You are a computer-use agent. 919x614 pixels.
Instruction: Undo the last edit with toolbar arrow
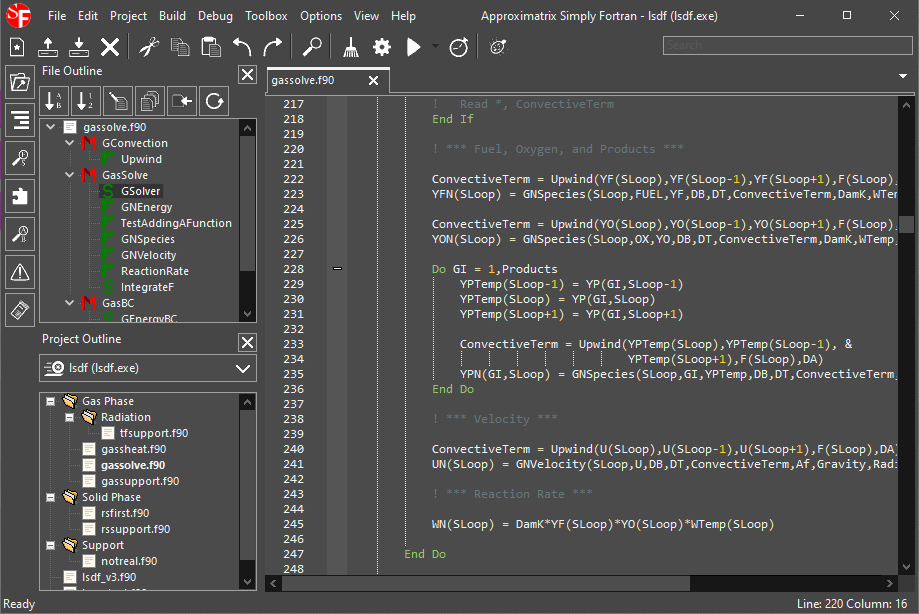[240, 46]
